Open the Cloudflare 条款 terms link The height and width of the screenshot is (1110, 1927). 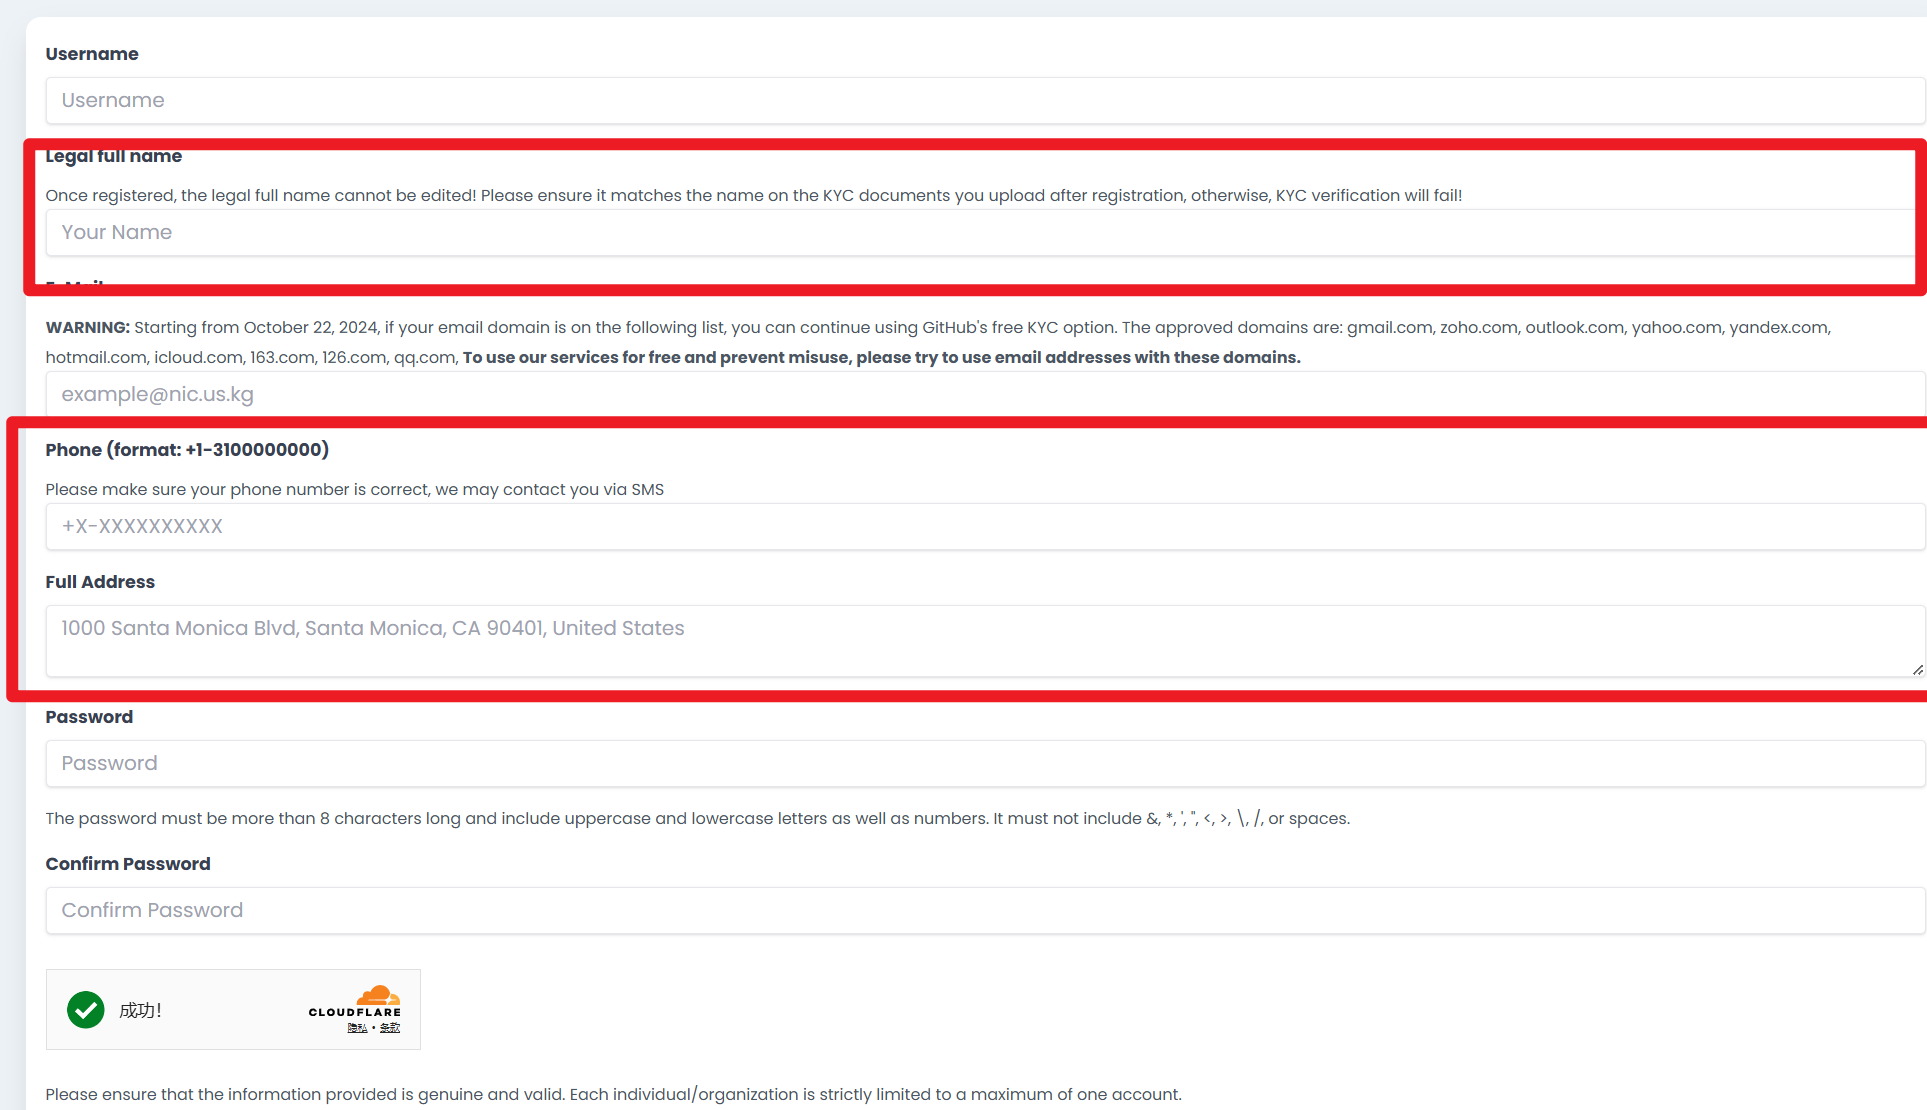click(390, 1028)
